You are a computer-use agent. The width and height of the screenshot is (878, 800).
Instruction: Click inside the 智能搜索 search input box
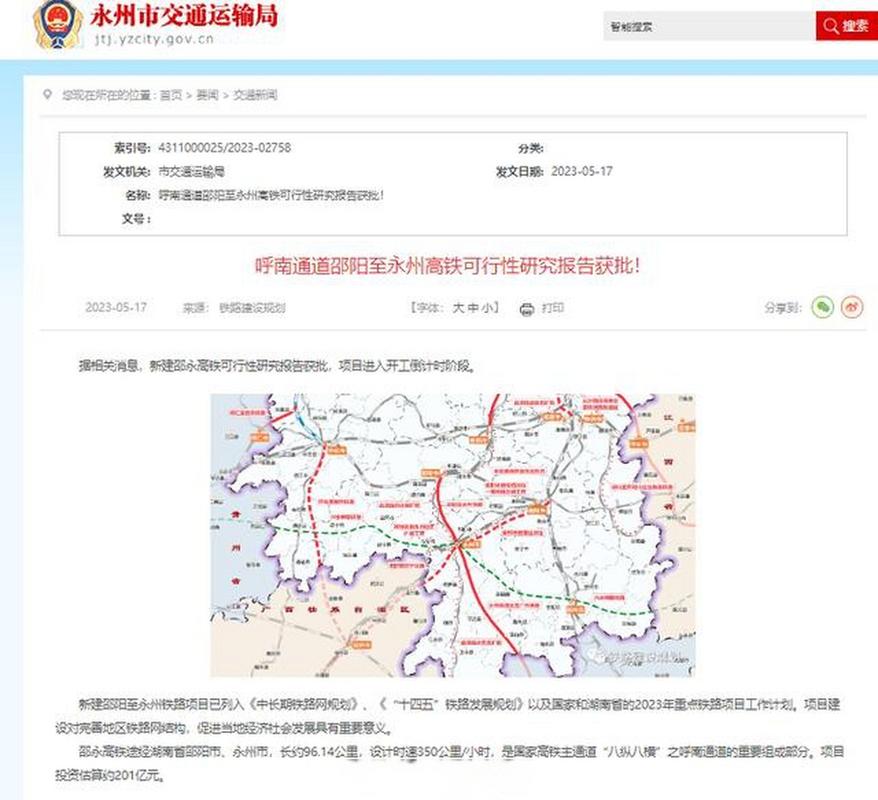[x=700, y=27]
